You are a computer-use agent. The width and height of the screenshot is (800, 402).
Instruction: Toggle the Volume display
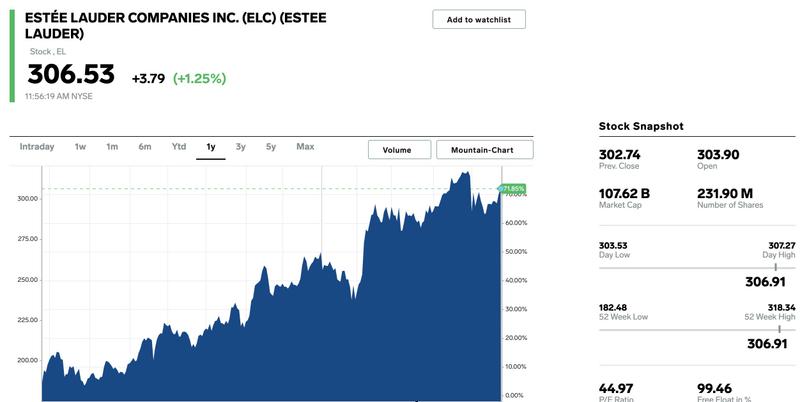point(399,150)
